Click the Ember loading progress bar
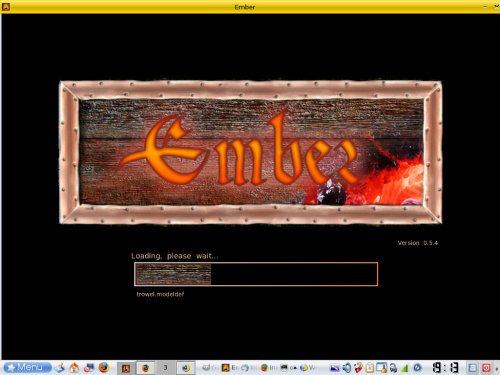 (x=256, y=274)
